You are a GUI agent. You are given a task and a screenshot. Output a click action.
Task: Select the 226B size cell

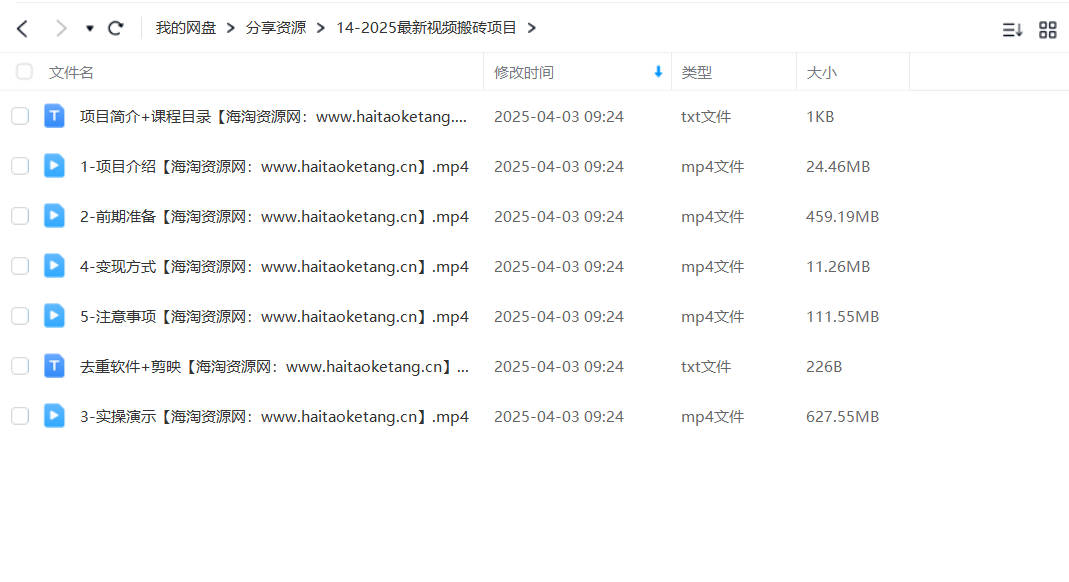pos(824,367)
